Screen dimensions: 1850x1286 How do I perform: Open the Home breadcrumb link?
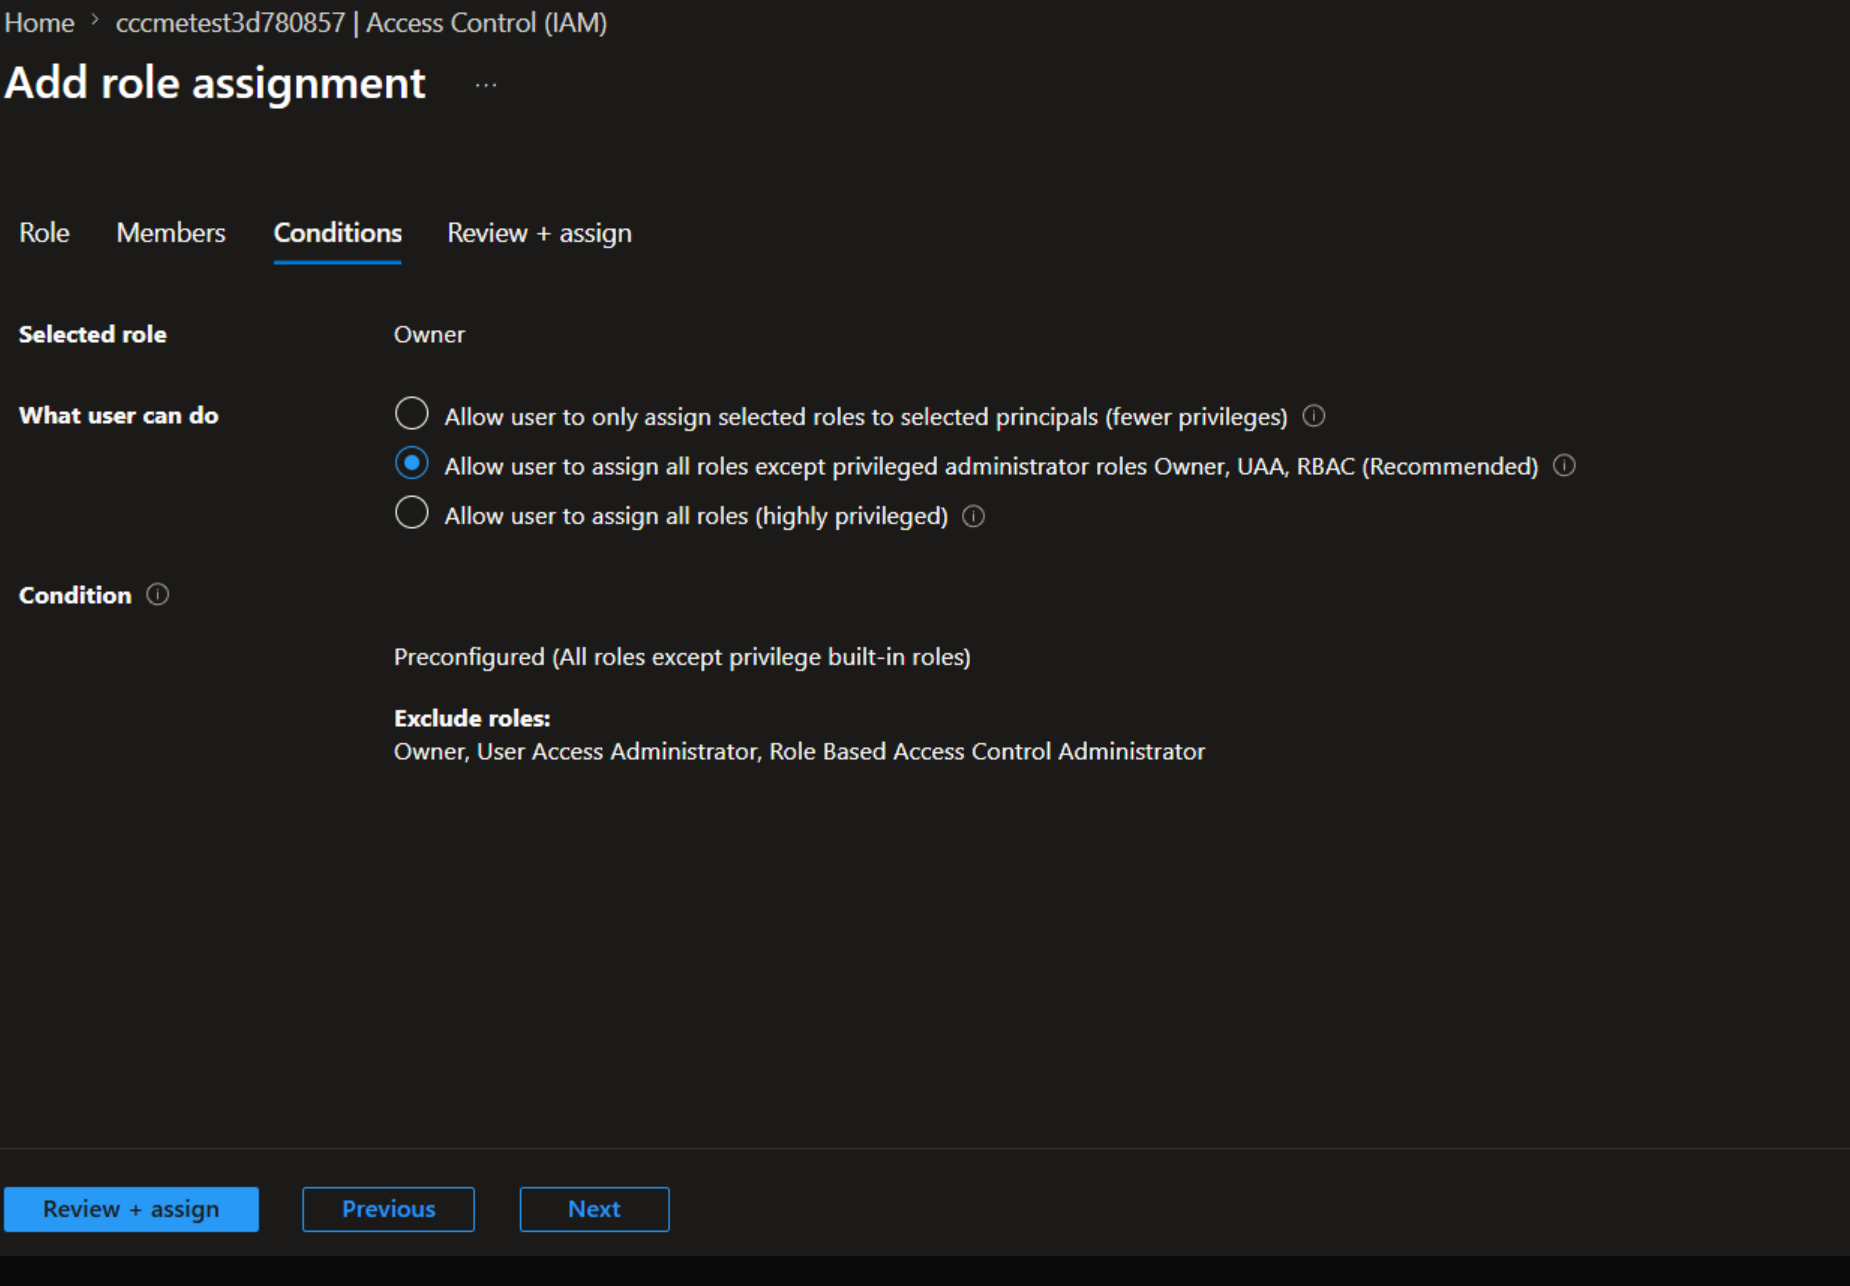[39, 22]
